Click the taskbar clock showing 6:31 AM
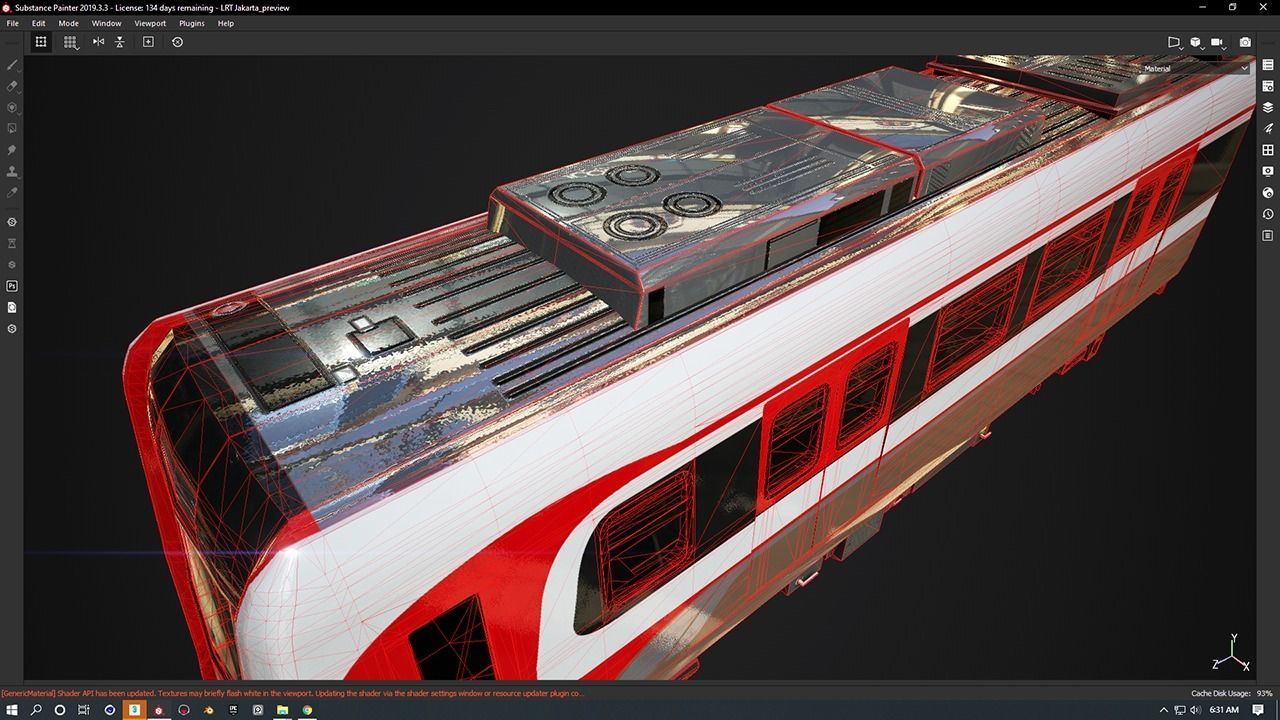Screen dimensions: 1280x720 point(1224,710)
